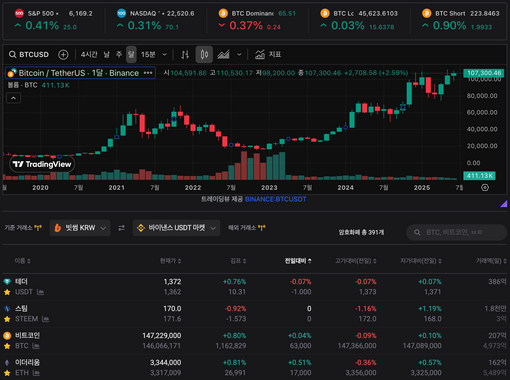Click the TradingView logo
The width and height of the screenshot is (510, 380).
click(x=42, y=164)
